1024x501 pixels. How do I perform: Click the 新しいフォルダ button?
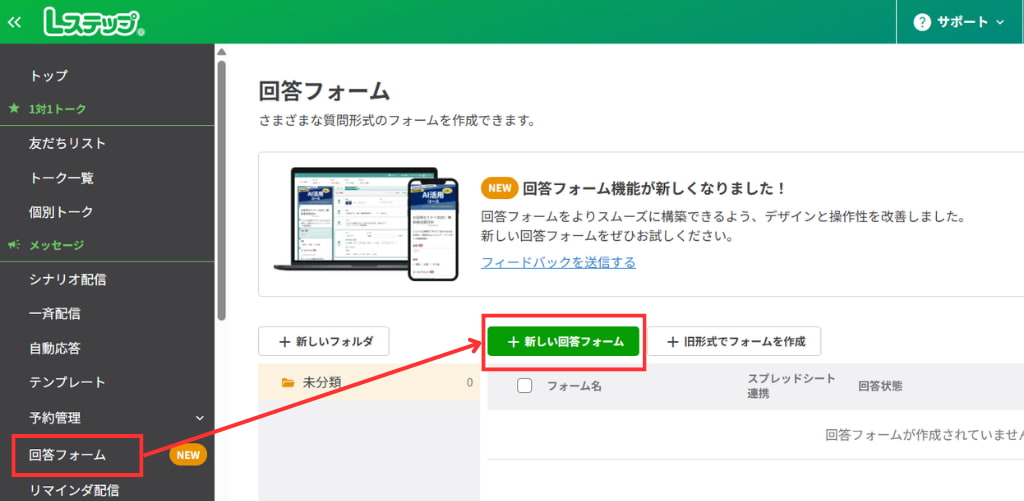[x=324, y=341]
